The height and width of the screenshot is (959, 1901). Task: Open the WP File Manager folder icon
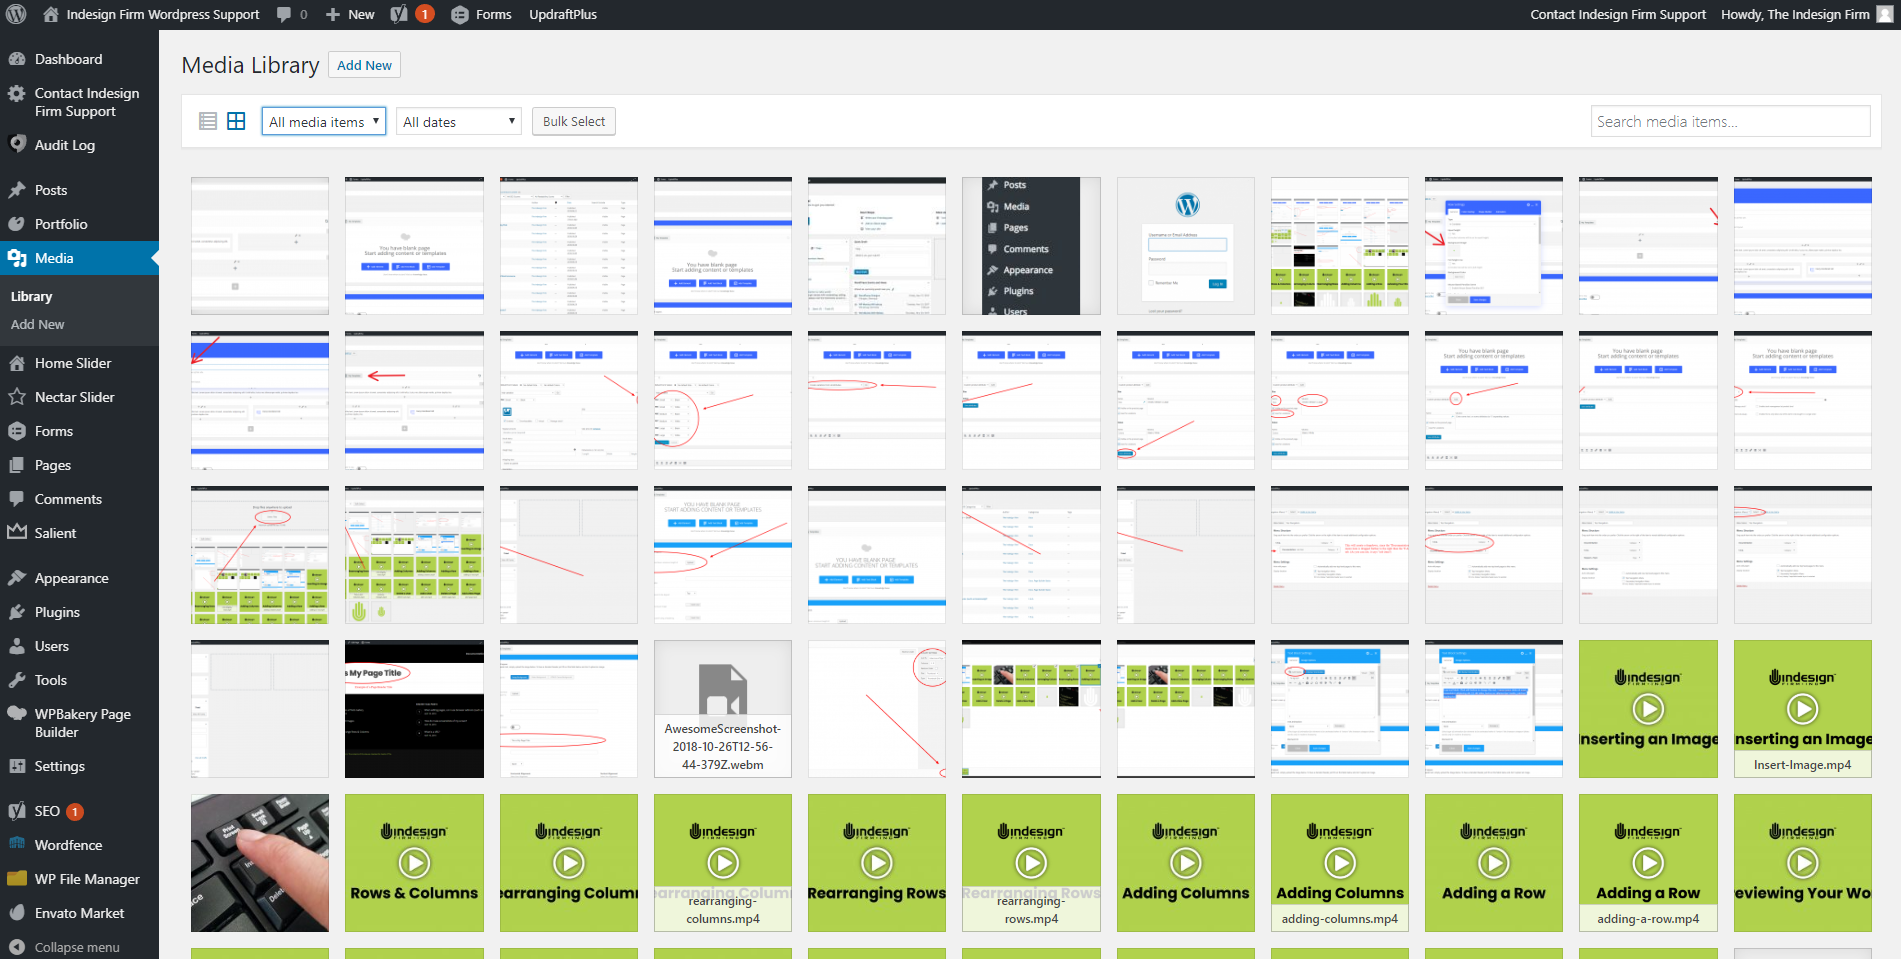[17, 879]
